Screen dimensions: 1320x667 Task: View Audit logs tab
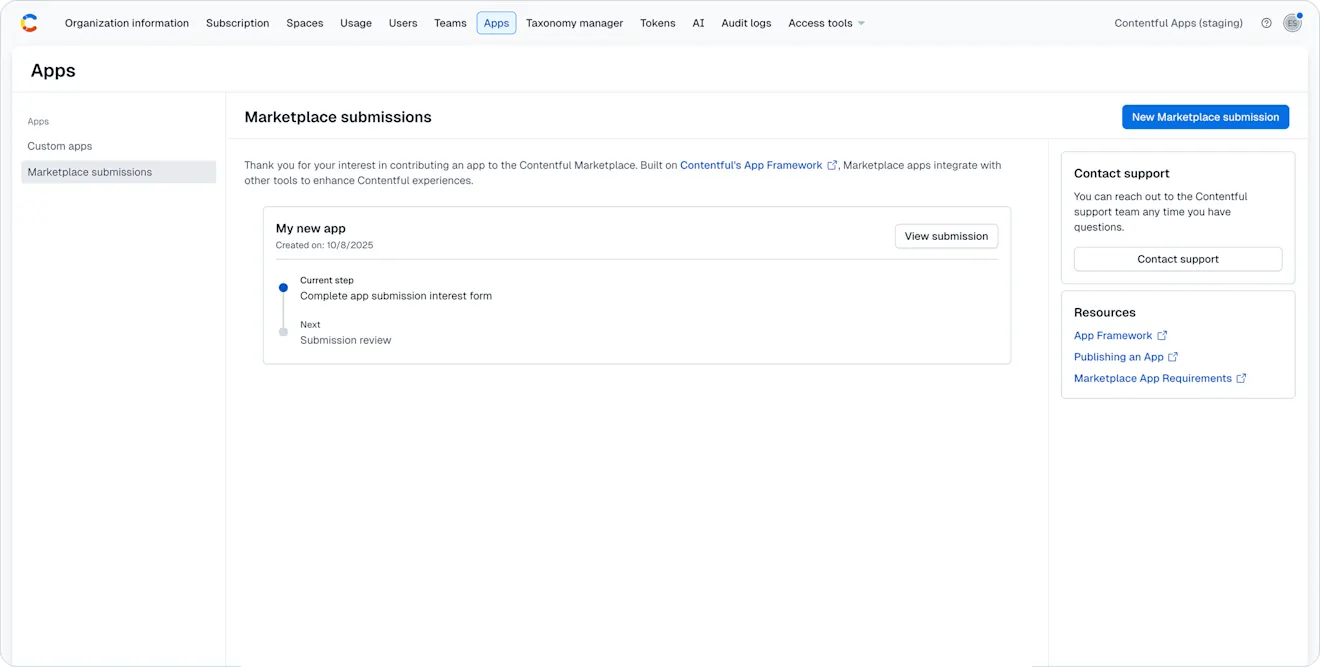click(x=746, y=23)
